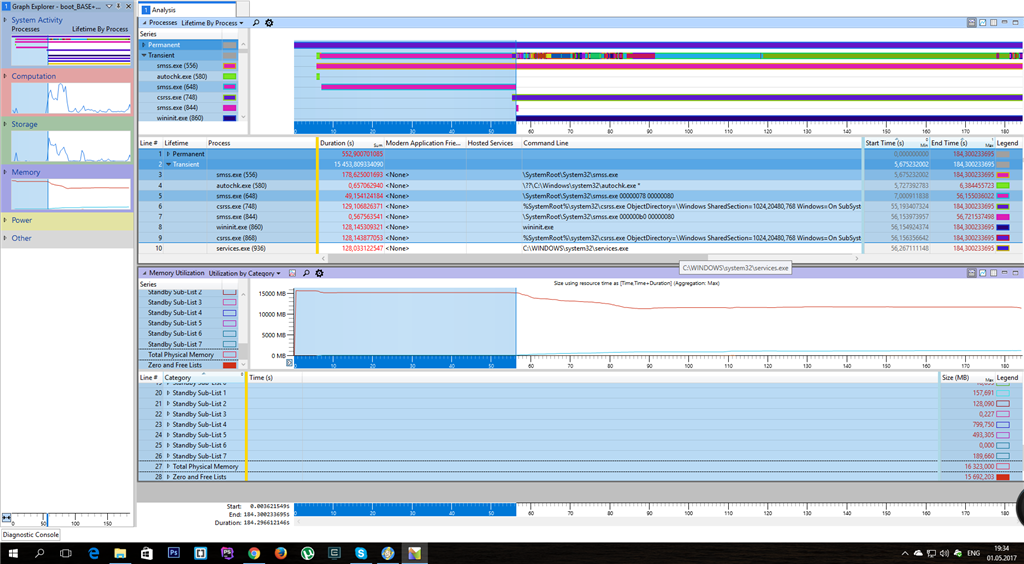Show table-only view for Memory Utilization panel
This screenshot has height=564, width=1024.
point(993,273)
